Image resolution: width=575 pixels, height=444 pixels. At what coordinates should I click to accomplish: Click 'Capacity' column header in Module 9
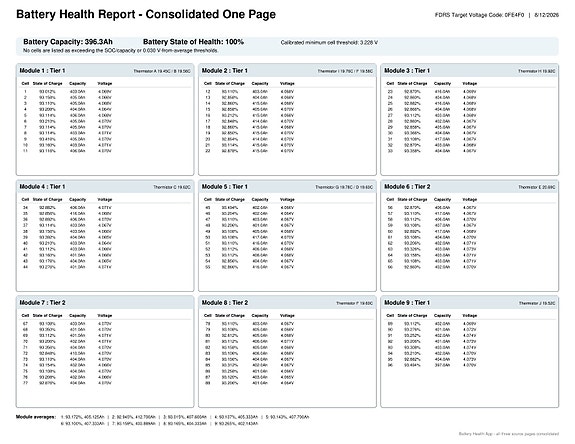click(x=442, y=315)
